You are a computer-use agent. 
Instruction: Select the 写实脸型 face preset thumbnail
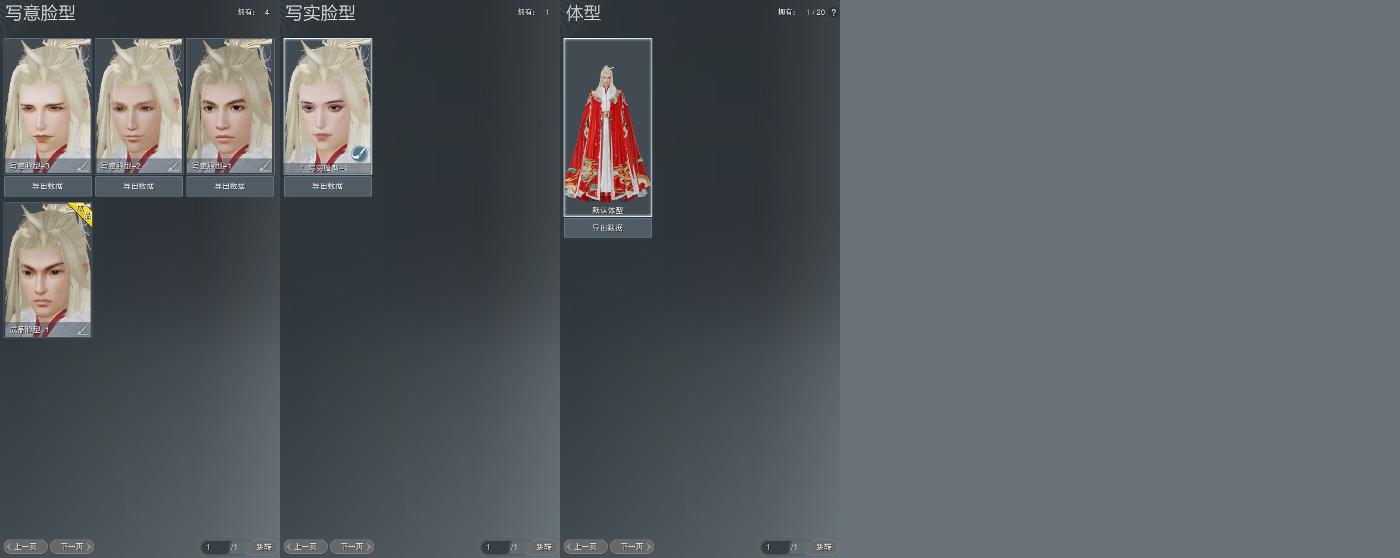coord(328,106)
